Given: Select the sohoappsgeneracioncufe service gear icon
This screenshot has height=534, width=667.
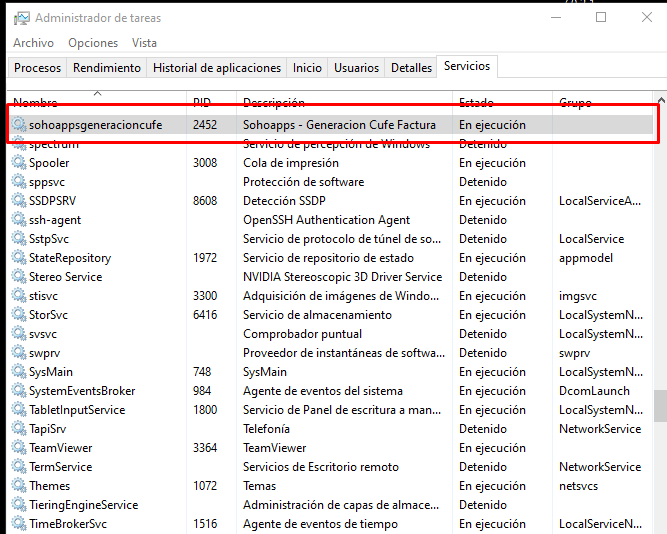Looking at the screenshot, I should tap(18, 125).
